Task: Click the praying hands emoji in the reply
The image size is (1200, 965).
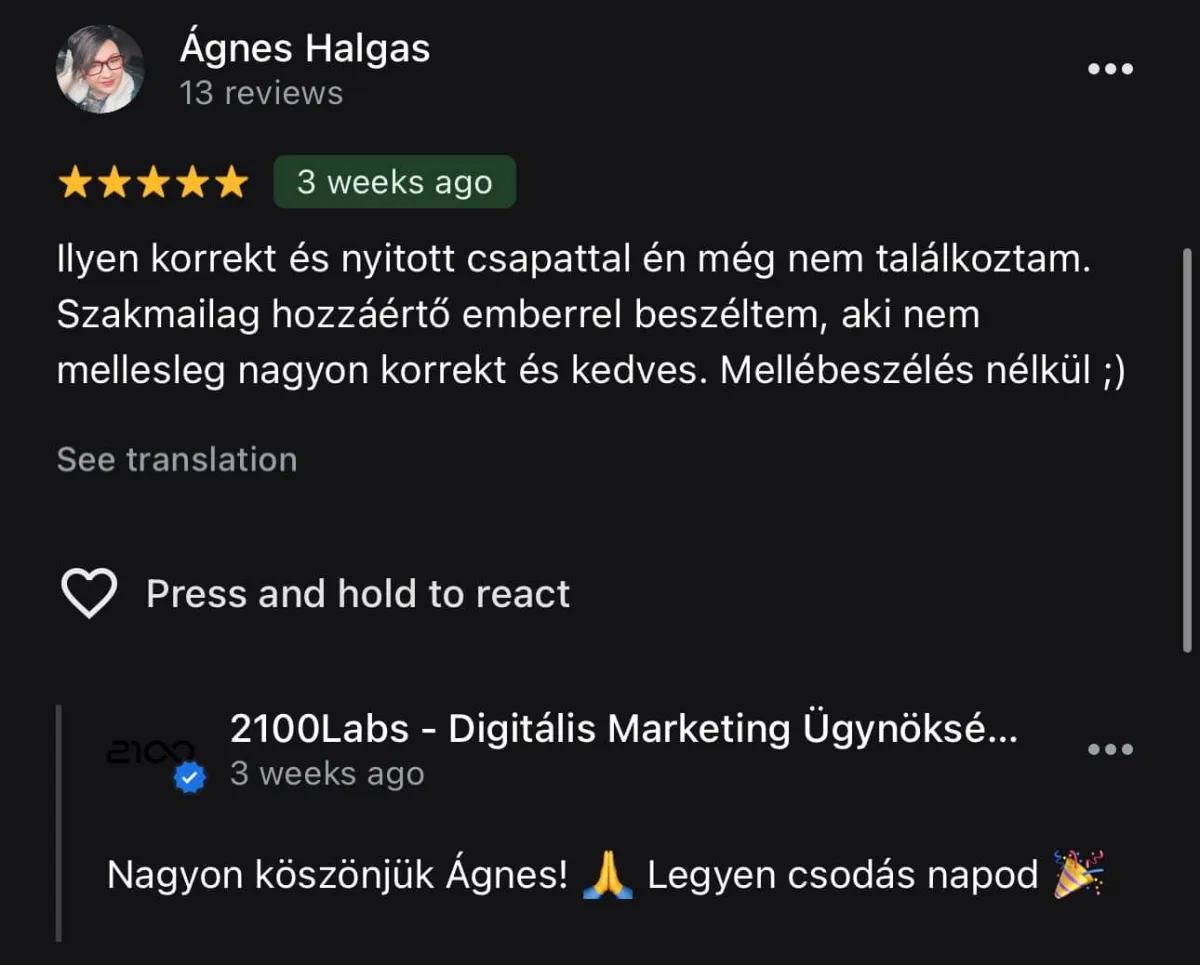Action: (x=607, y=874)
